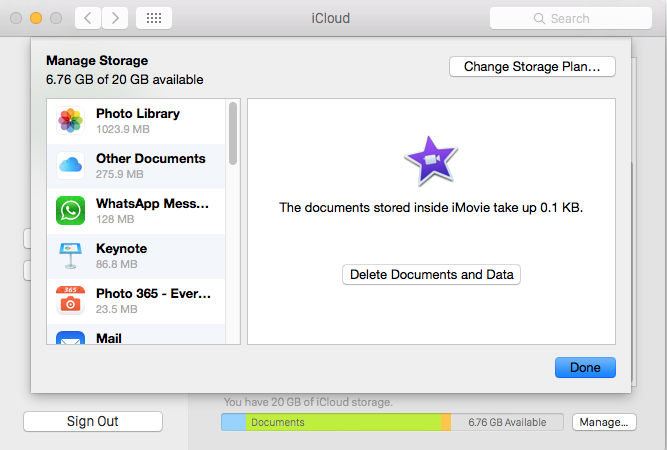The image size is (667, 450).
Task: Click the iCloud cloud icon for Other Documents
Action: pyautogui.click(x=71, y=165)
